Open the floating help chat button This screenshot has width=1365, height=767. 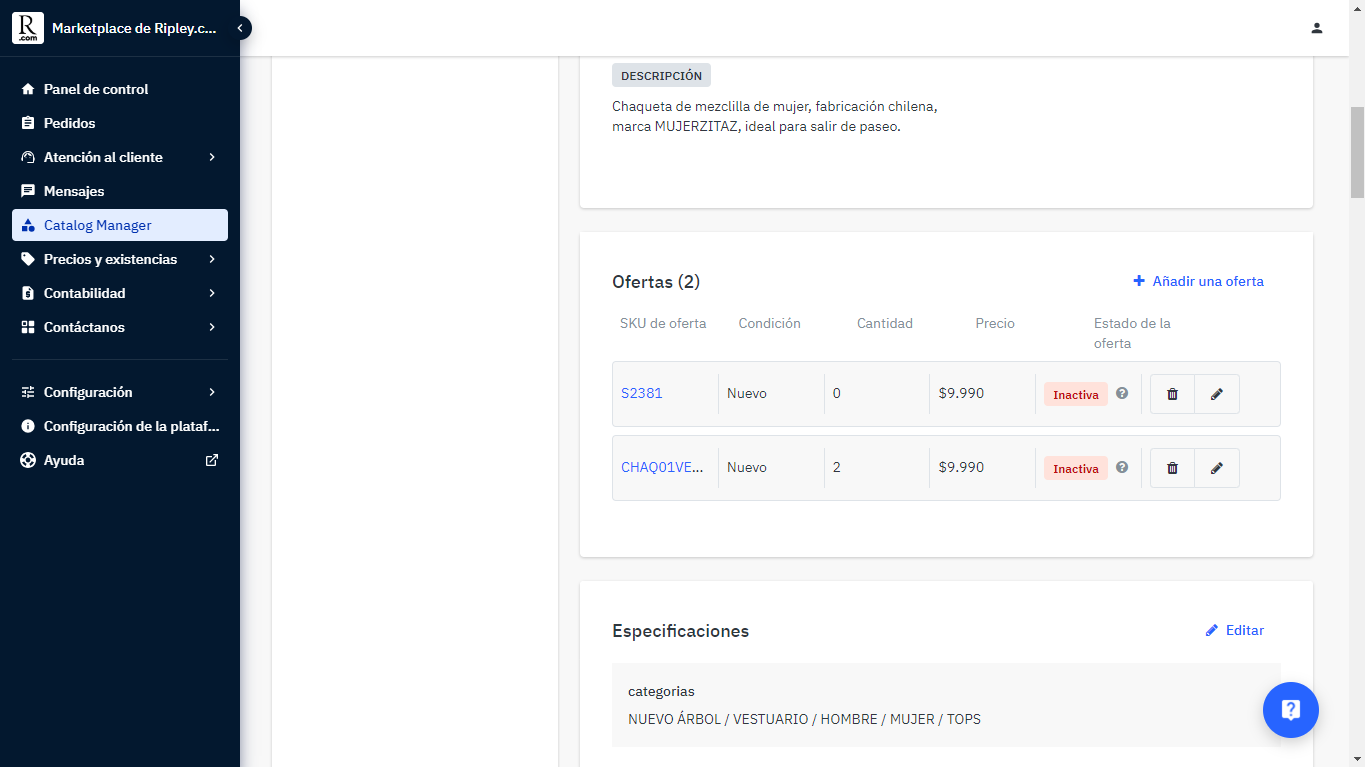point(1290,710)
